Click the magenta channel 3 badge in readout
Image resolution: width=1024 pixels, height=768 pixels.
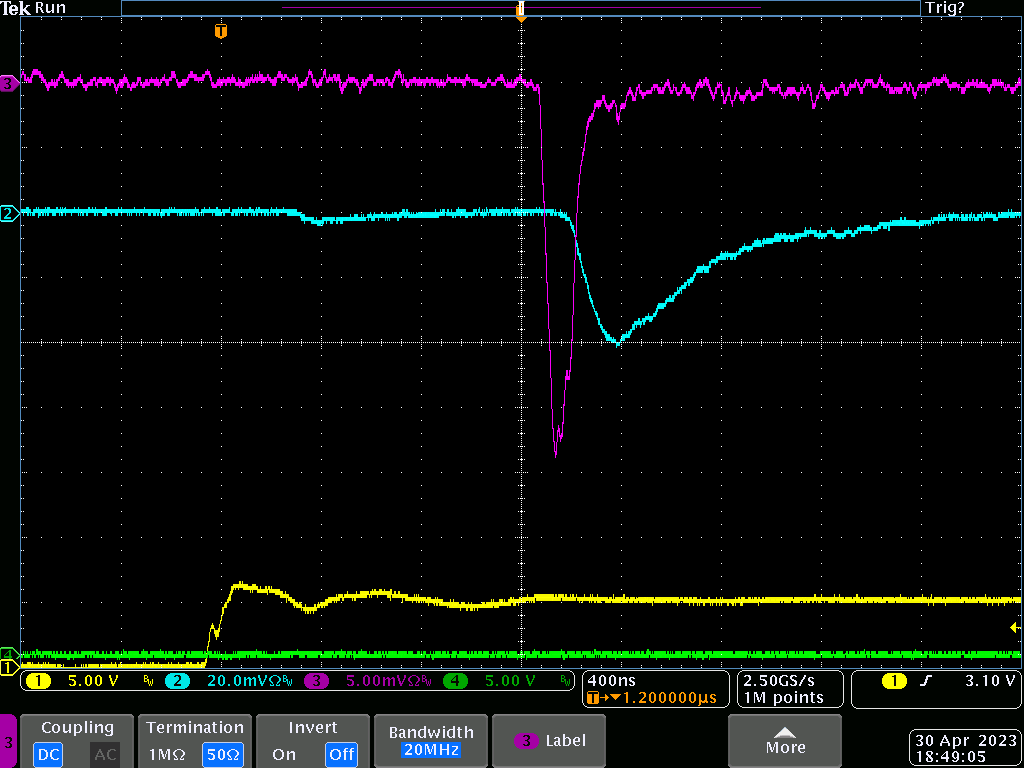(317, 681)
